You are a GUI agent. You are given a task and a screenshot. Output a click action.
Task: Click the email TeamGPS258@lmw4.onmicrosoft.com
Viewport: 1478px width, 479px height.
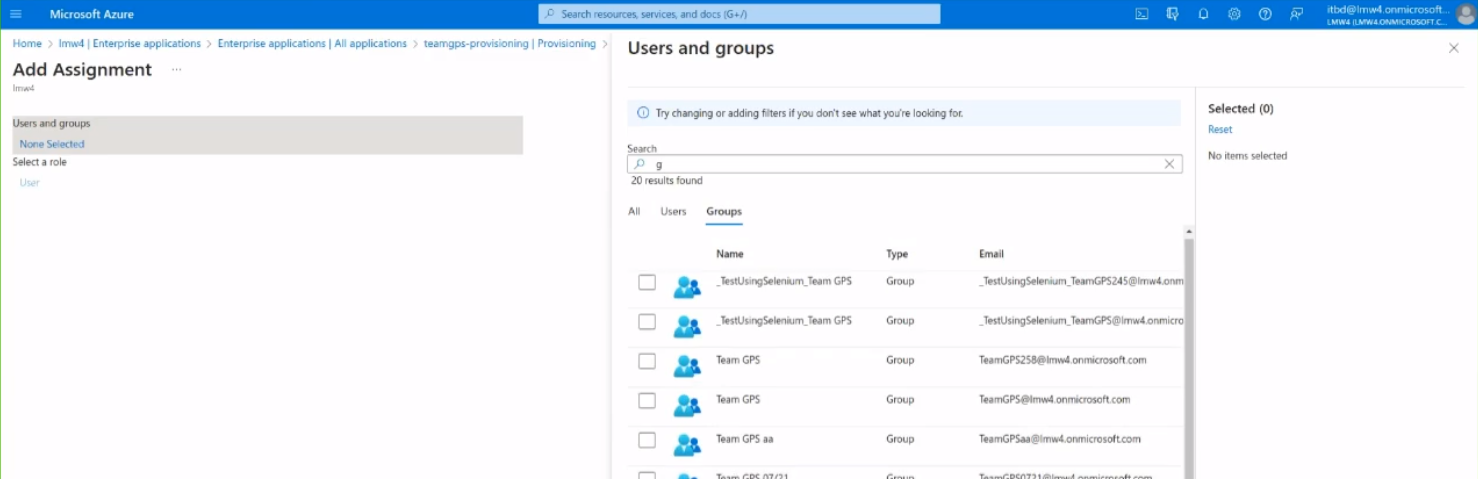point(1063,360)
